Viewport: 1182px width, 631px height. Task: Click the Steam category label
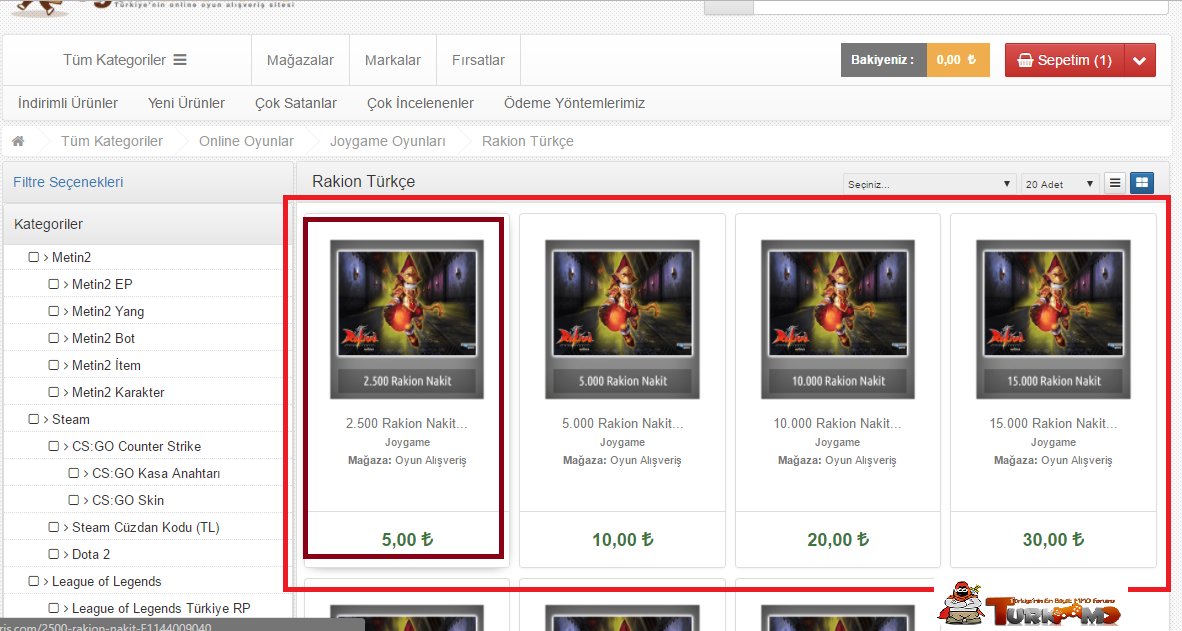(71, 419)
